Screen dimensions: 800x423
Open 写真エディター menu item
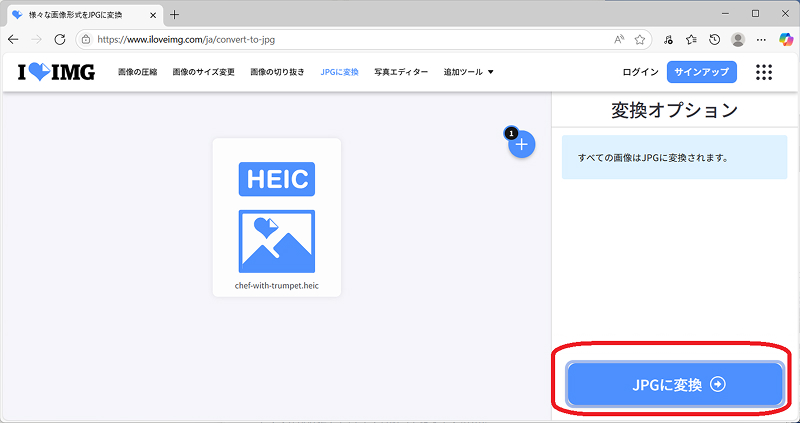coord(401,72)
